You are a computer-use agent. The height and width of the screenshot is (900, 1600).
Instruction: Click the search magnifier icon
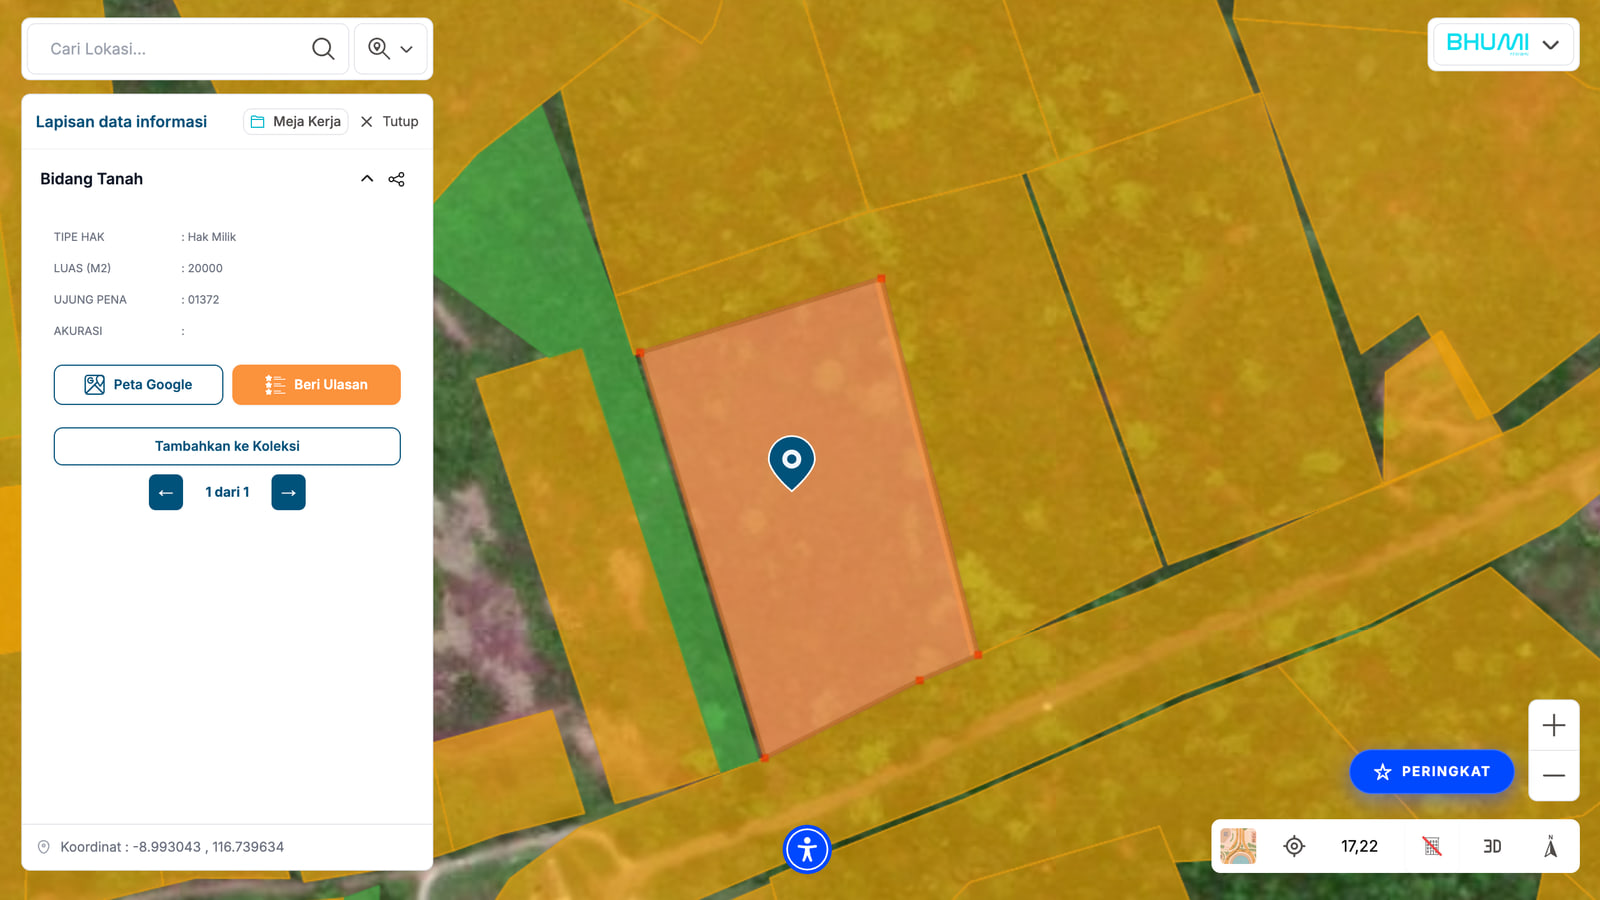(323, 48)
